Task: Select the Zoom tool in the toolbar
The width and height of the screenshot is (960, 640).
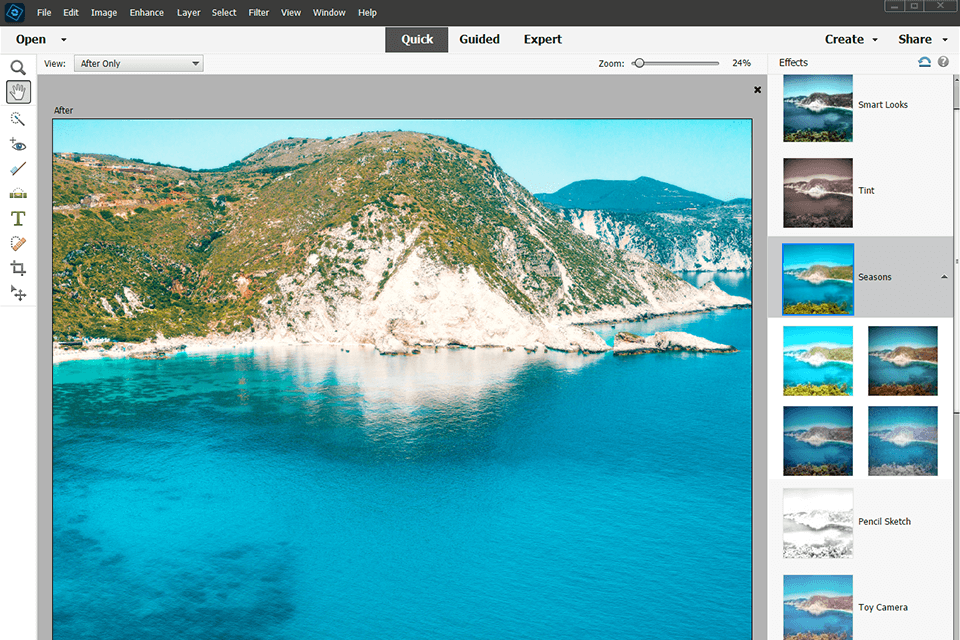Action: tap(18, 68)
